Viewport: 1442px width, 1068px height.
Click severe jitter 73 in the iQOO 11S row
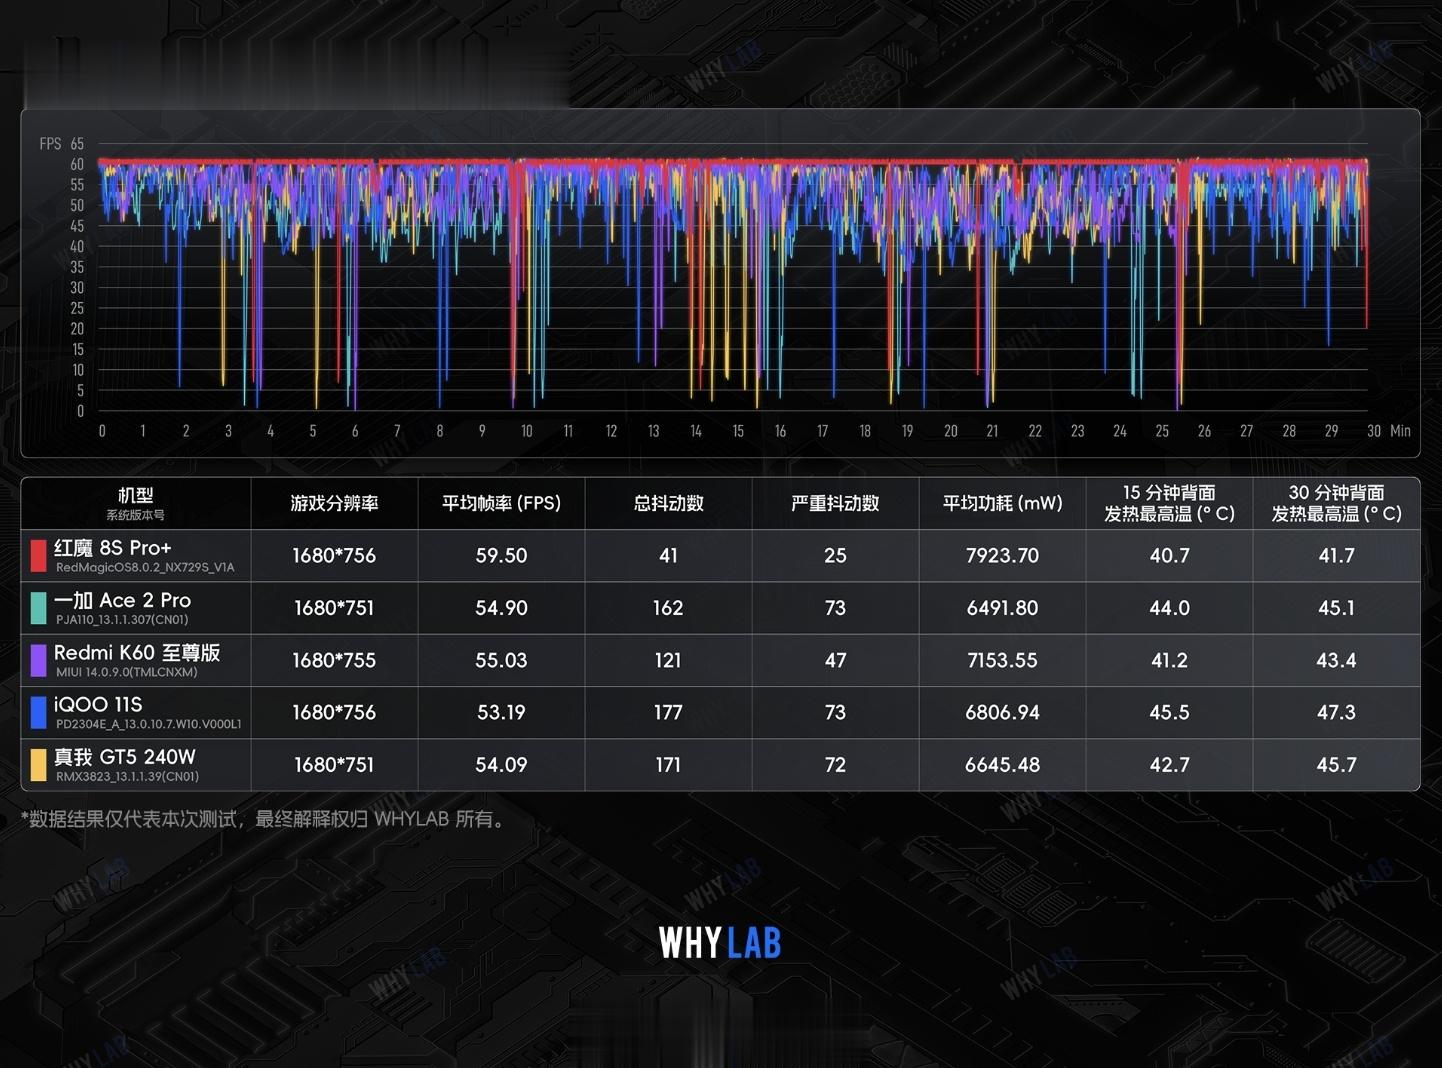pyautogui.click(x=835, y=712)
